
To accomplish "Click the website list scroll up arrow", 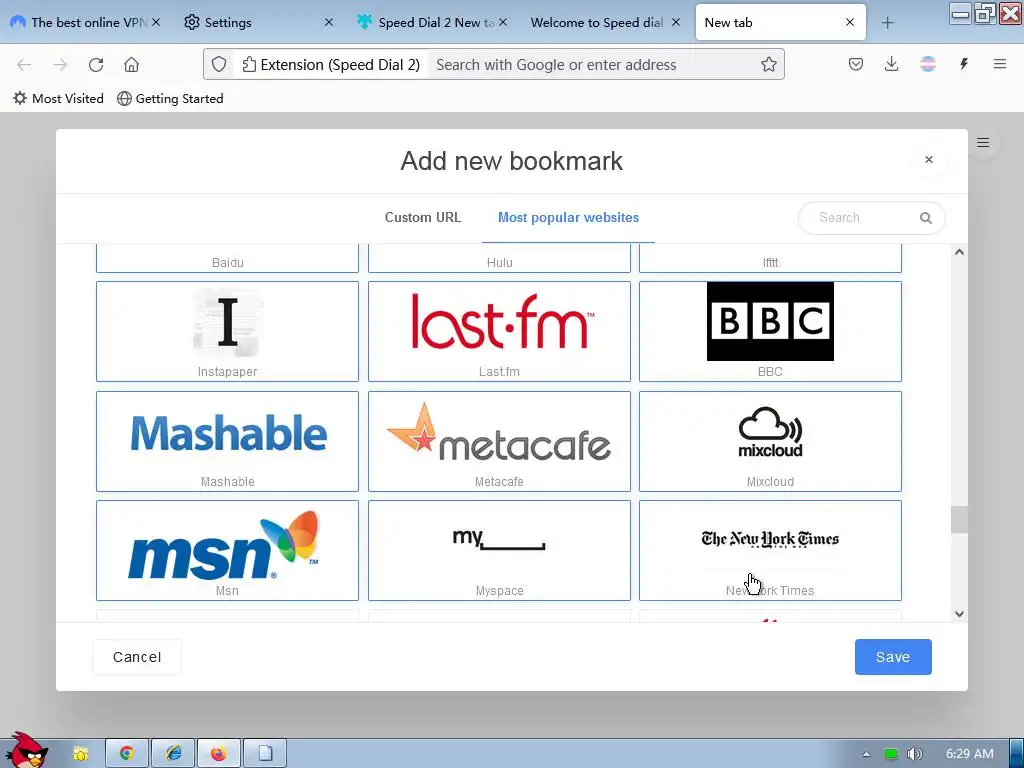I will 959,252.
